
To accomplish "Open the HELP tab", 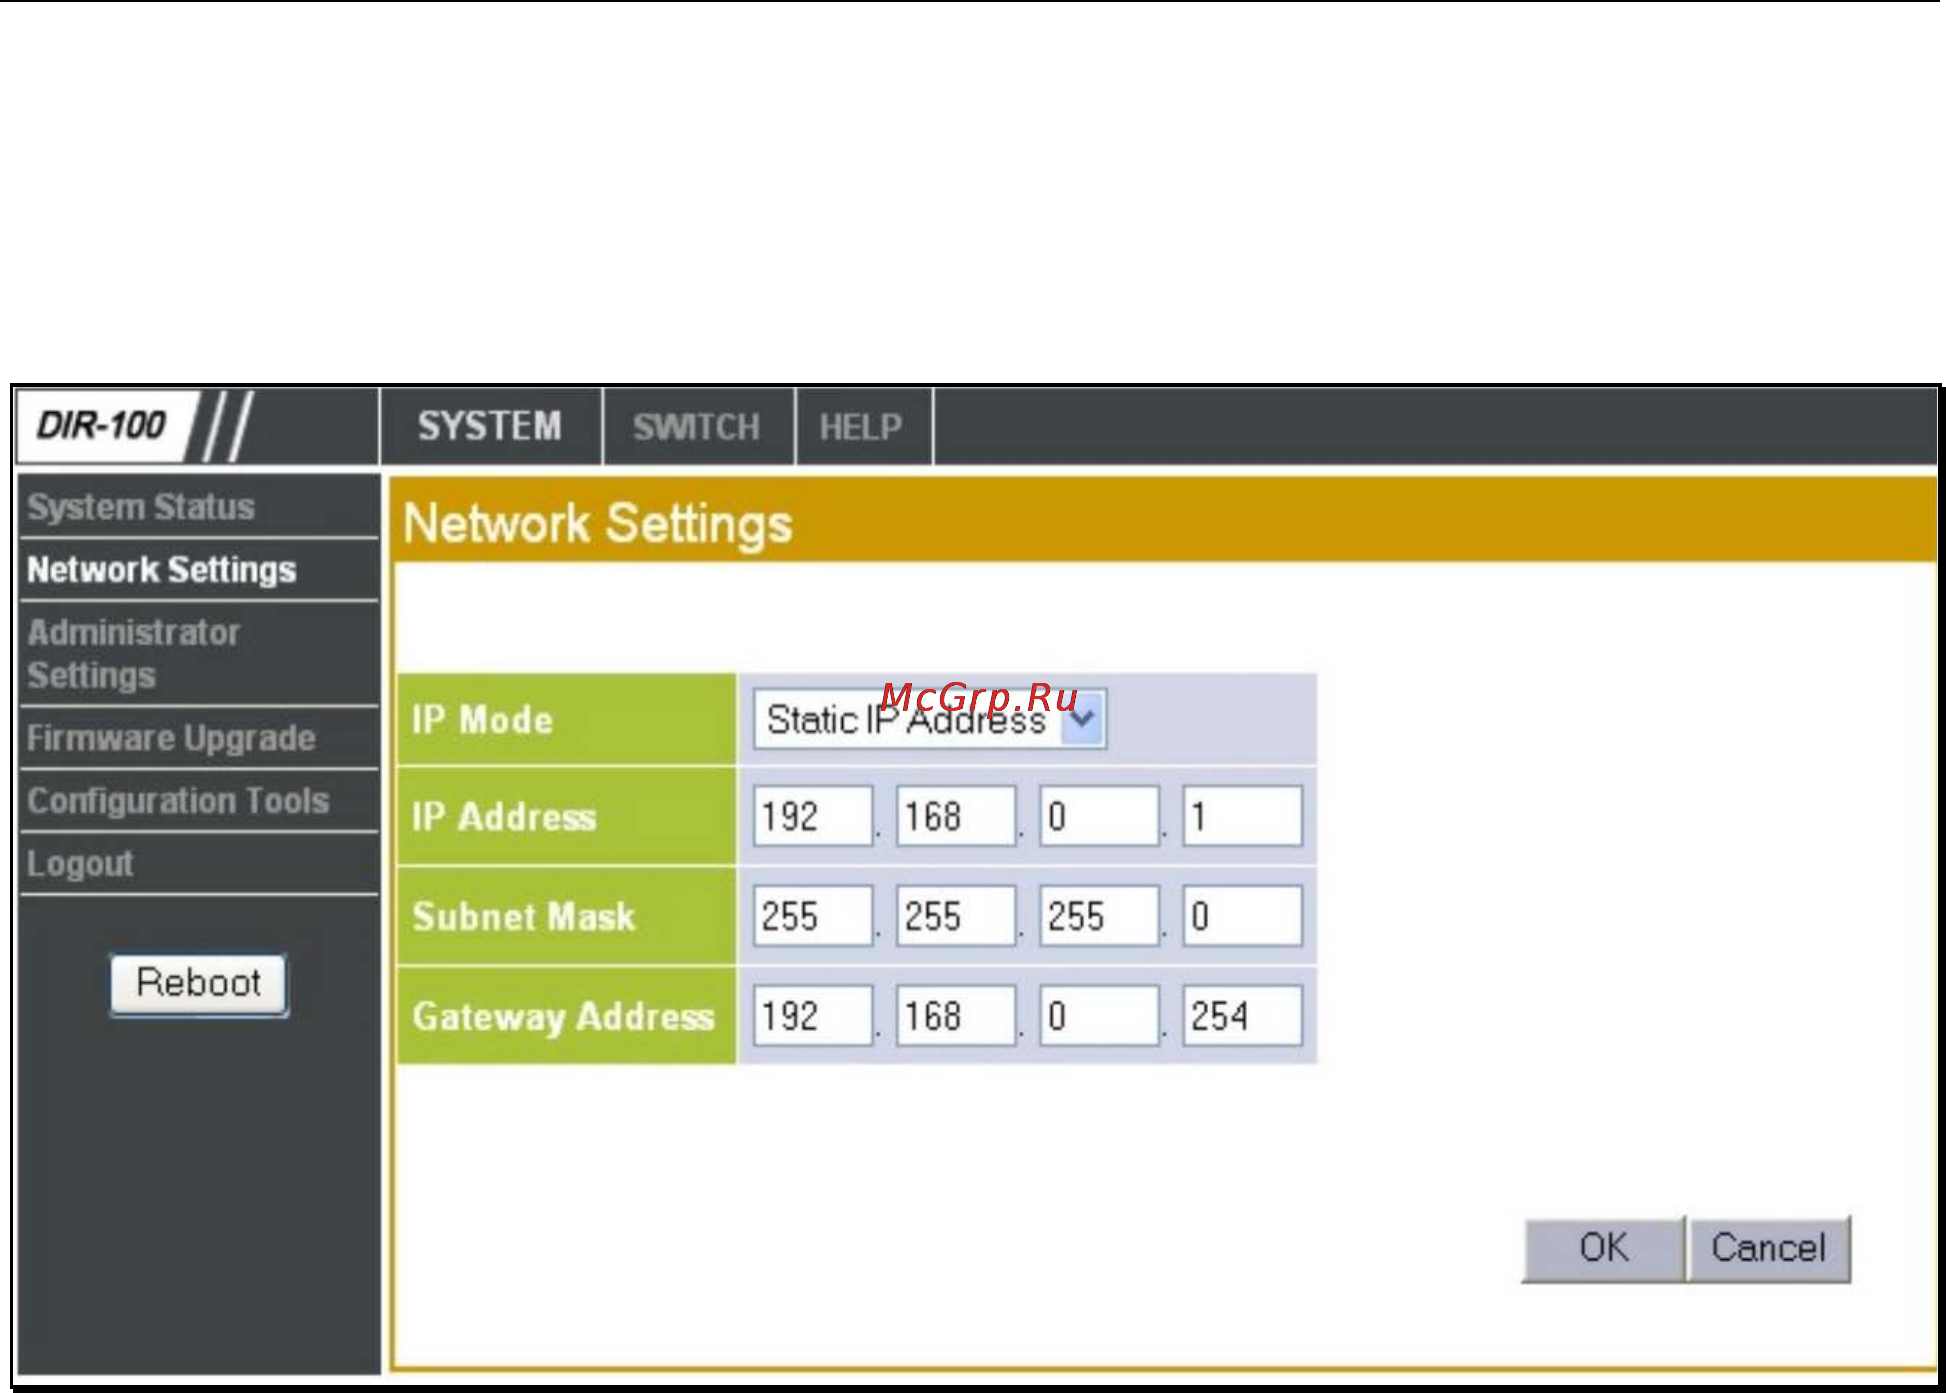I will 862,427.
